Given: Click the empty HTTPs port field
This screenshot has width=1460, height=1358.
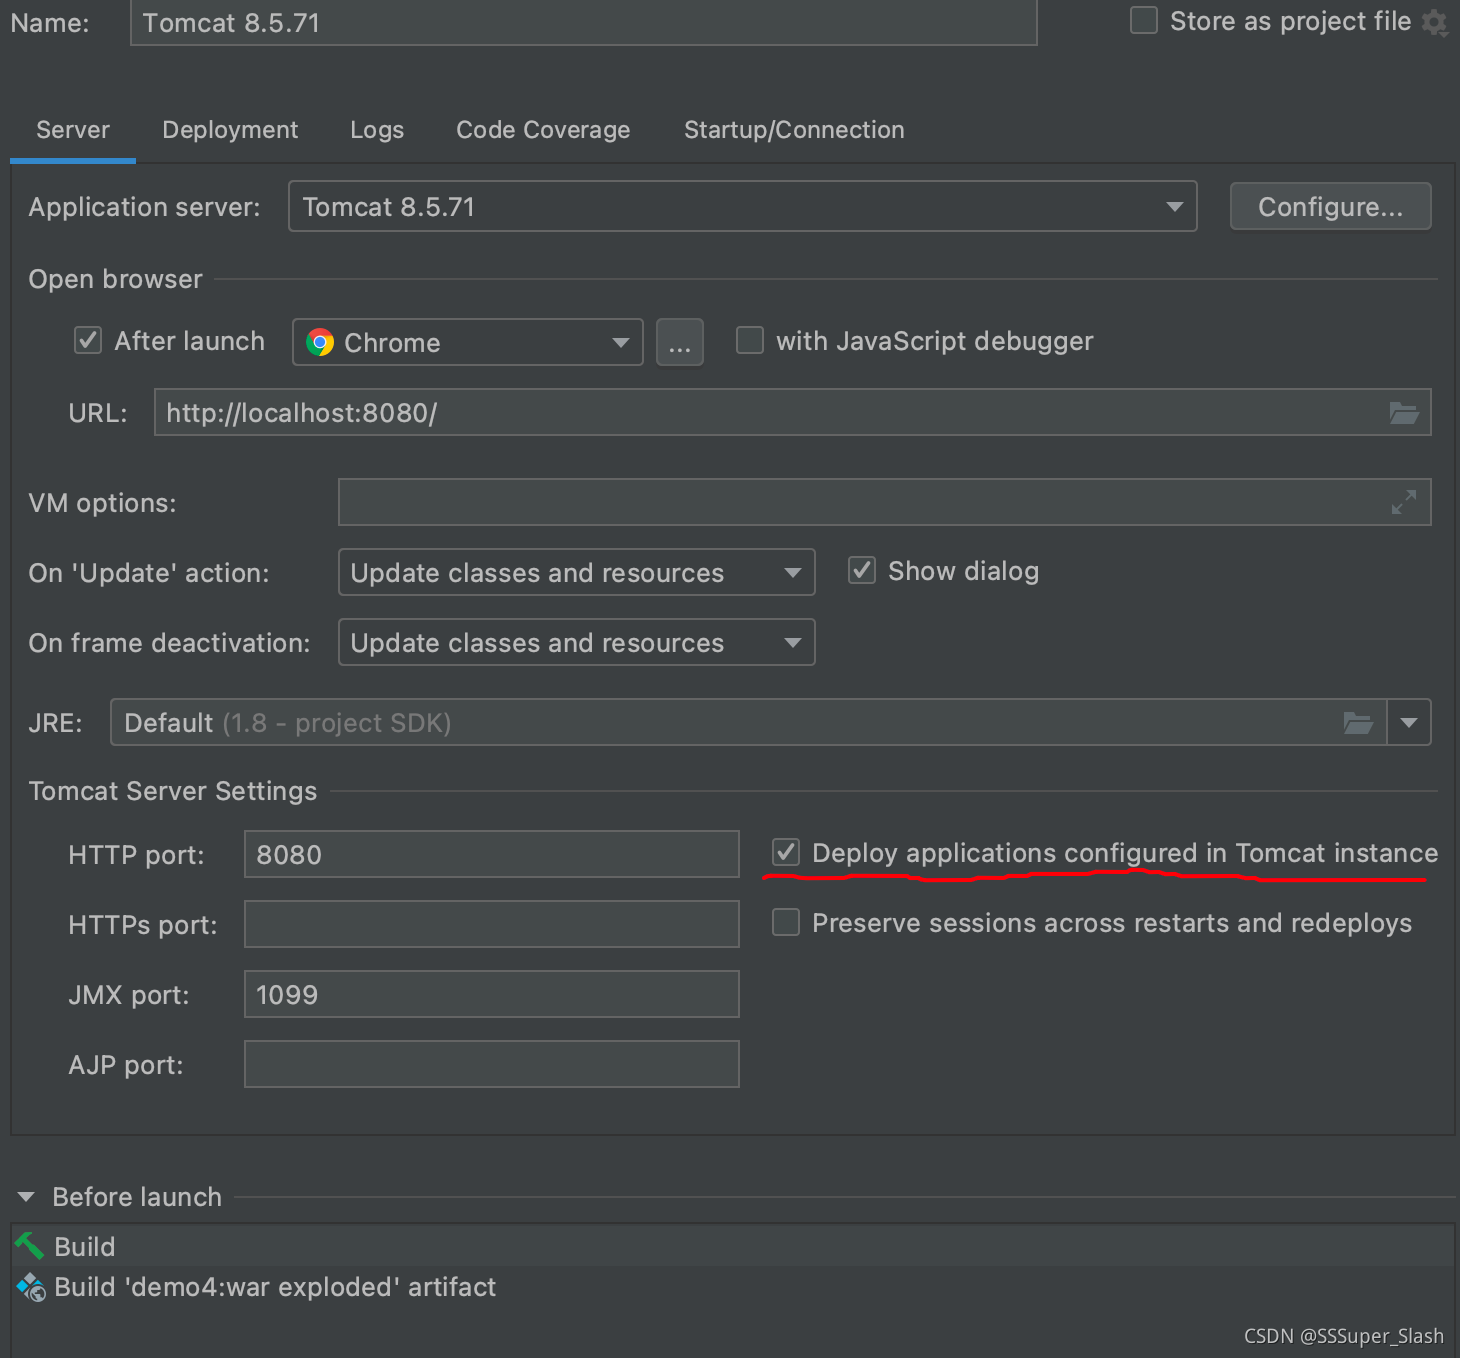Looking at the screenshot, I should point(492,924).
